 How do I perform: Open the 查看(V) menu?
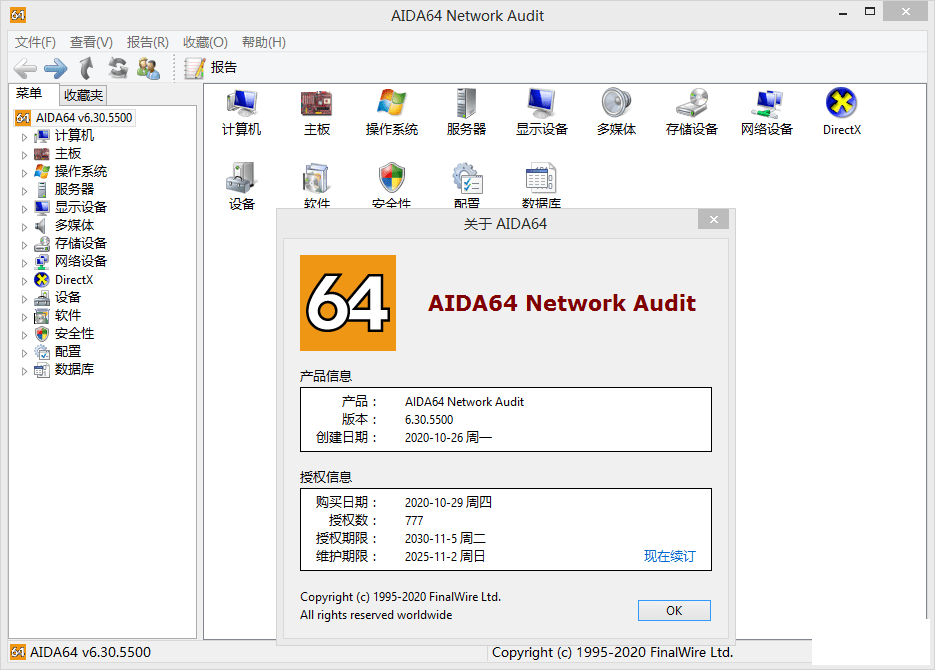pos(91,42)
